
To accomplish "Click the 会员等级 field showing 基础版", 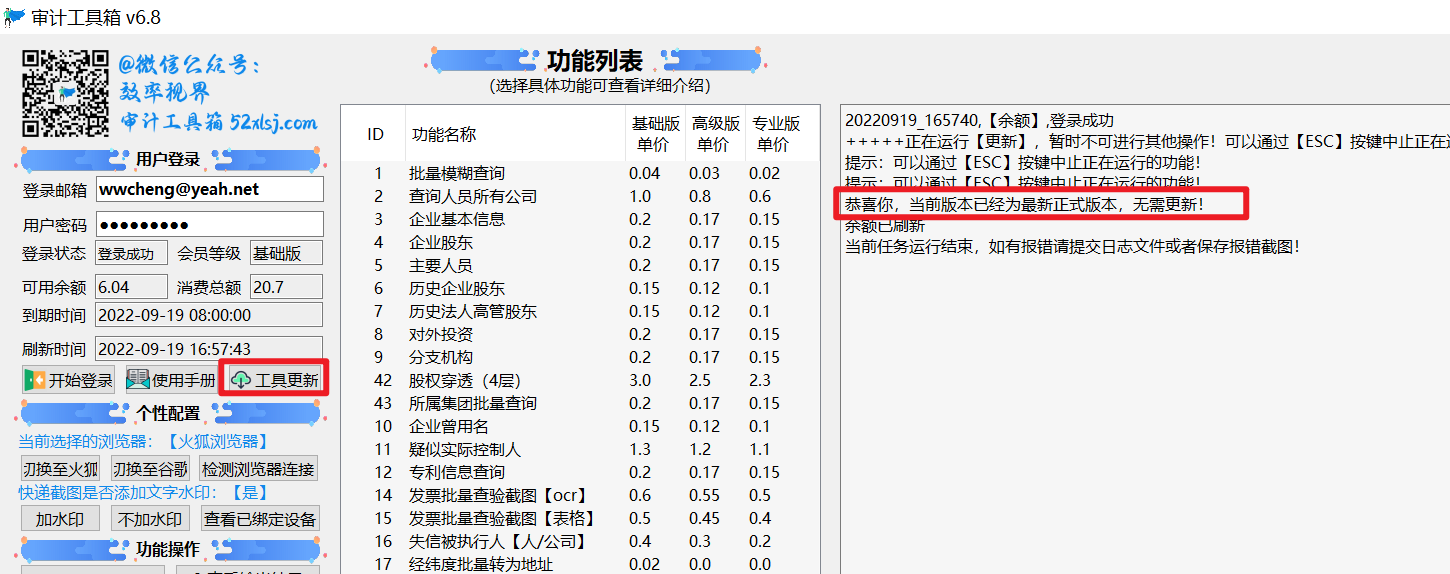I will [286, 254].
